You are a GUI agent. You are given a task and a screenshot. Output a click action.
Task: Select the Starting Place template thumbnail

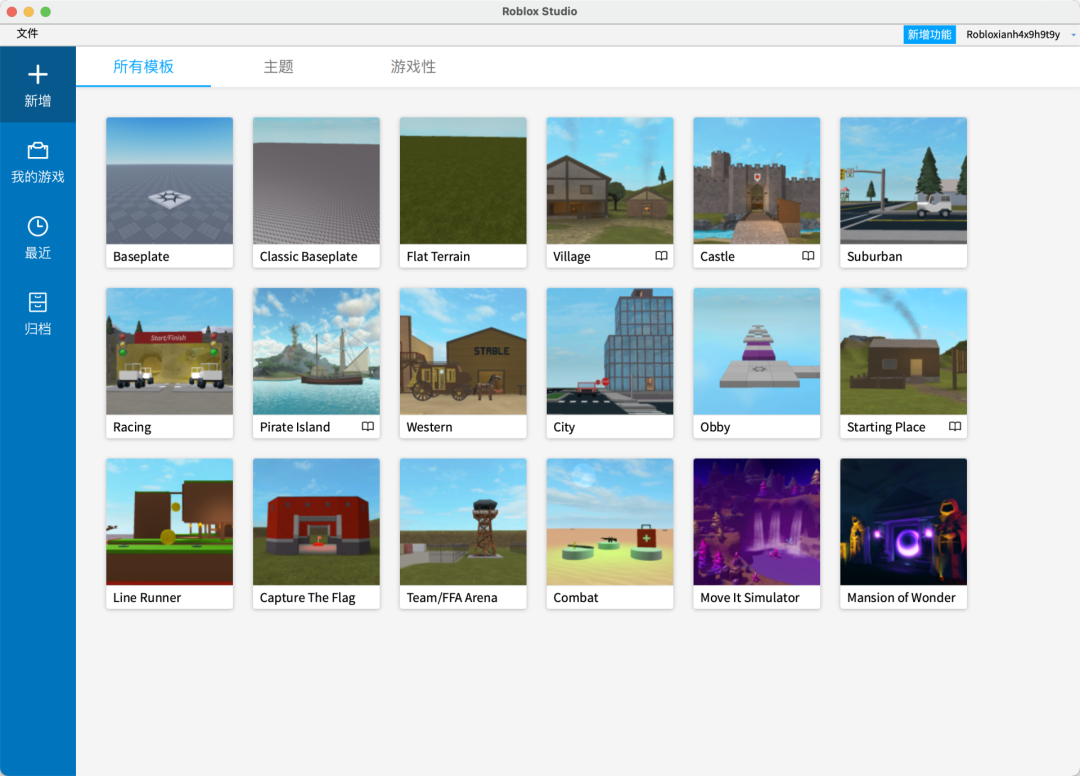pos(903,351)
